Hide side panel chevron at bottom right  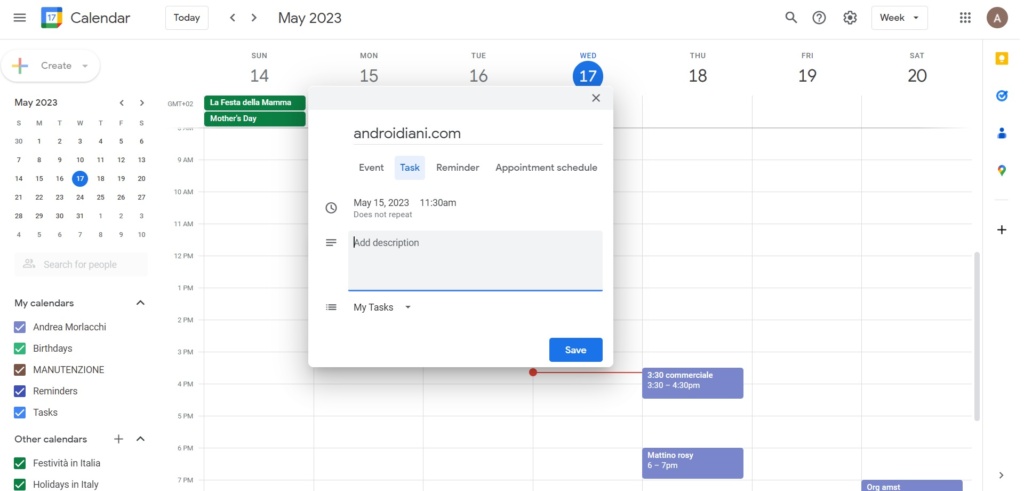(x=1002, y=475)
